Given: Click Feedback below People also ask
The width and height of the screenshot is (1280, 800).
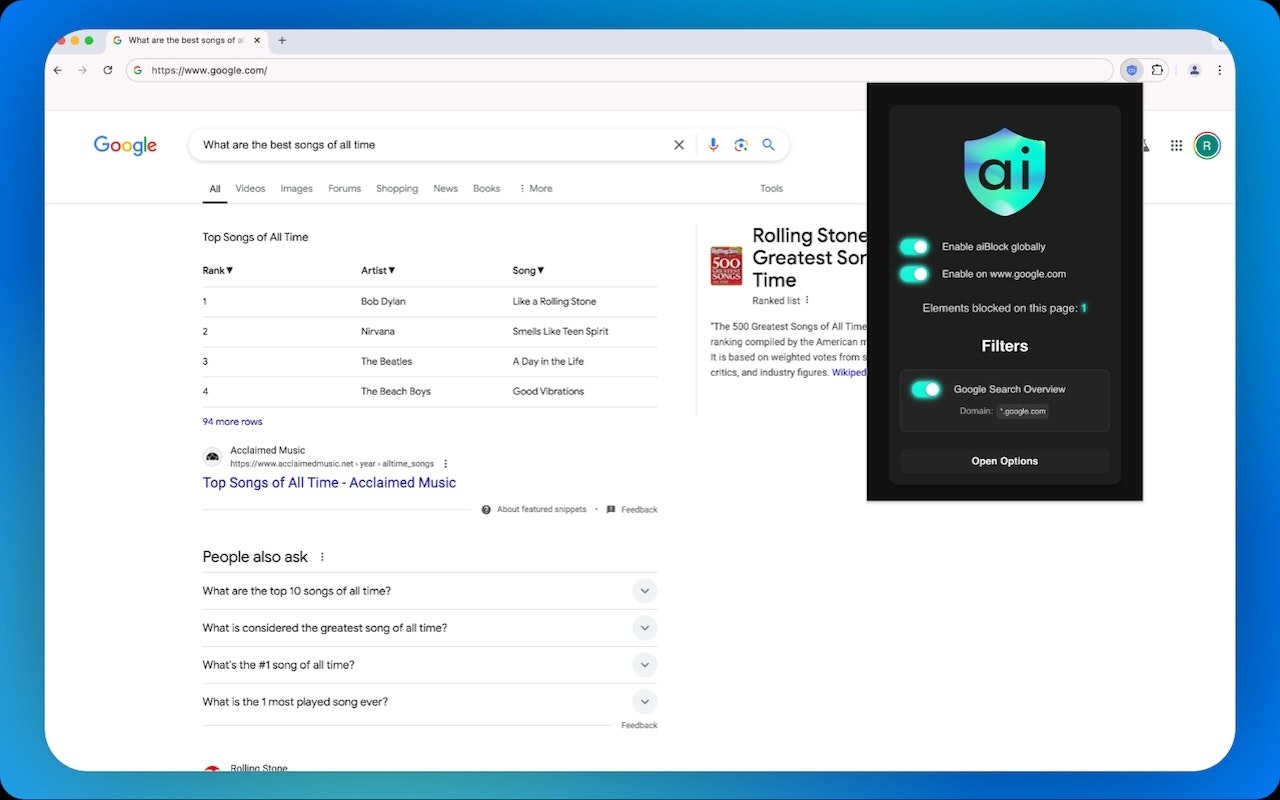Looking at the screenshot, I should coord(639,725).
